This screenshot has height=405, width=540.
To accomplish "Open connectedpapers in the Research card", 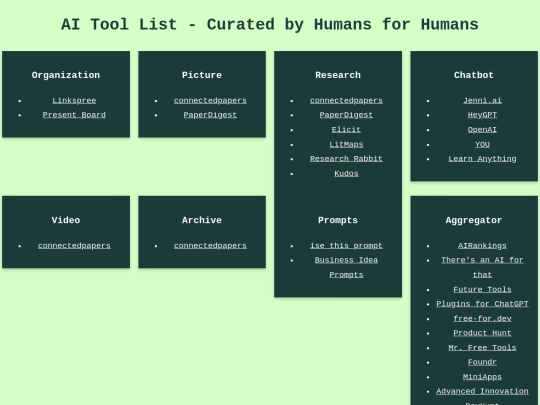I will click(x=346, y=101).
